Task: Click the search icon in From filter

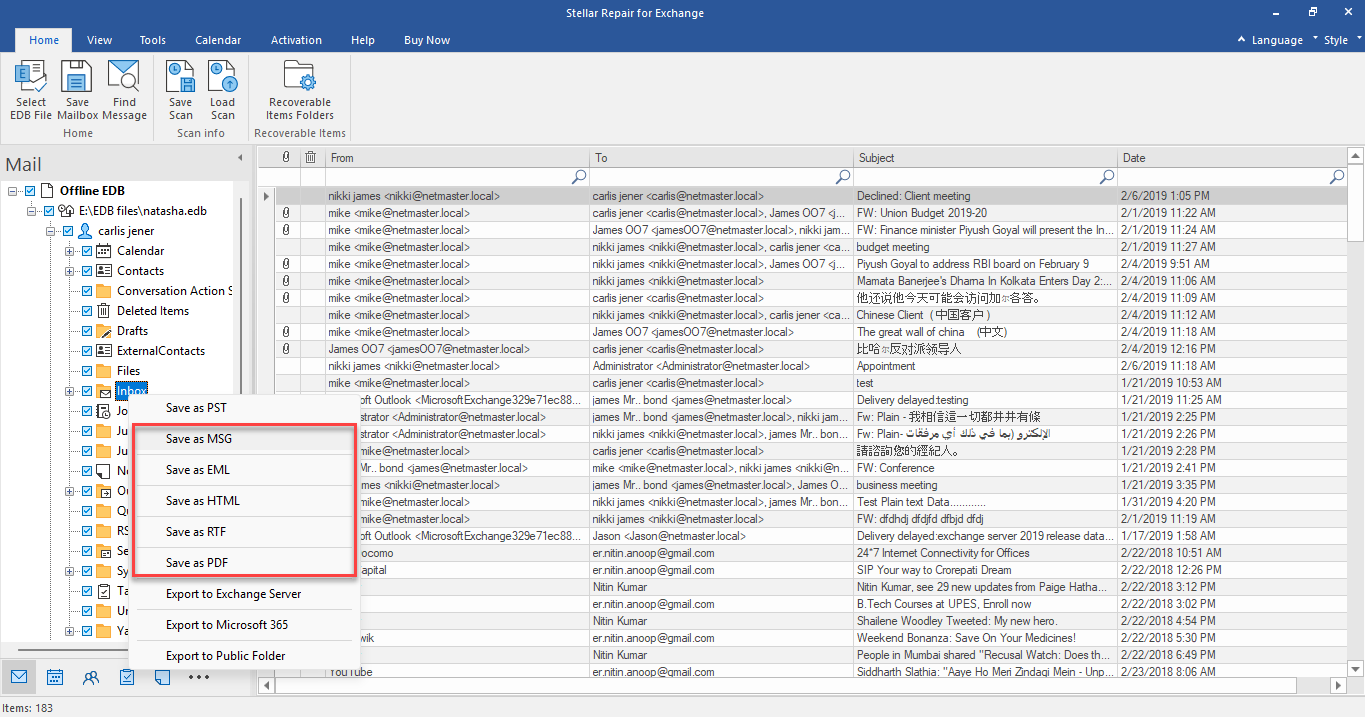Action: pos(579,177)
